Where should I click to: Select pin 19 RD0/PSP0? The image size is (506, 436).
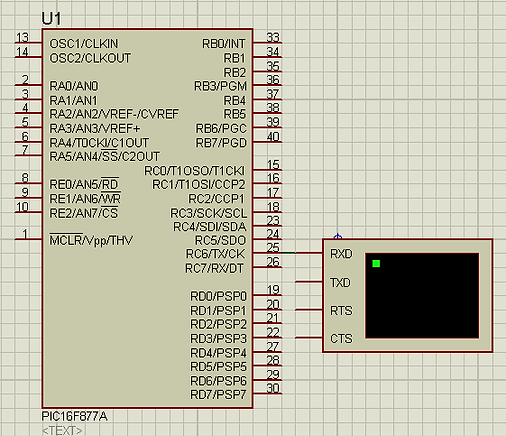click(268, 295)
